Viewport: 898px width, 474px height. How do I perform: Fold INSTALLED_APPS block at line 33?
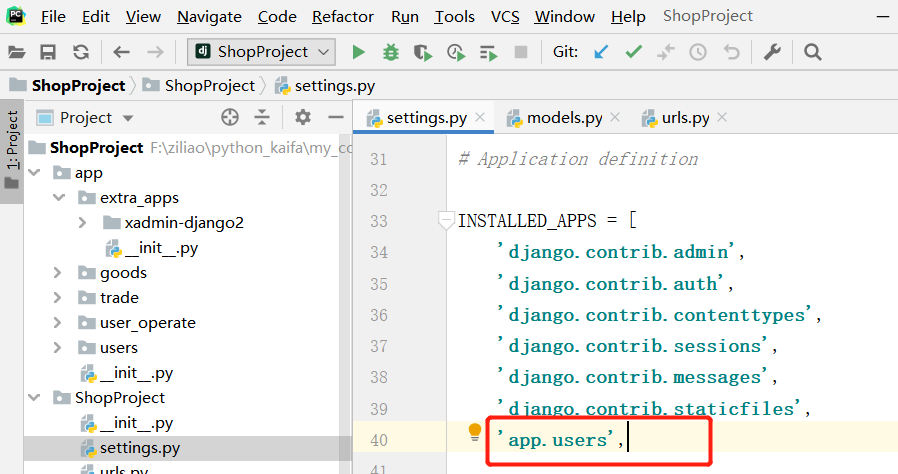446,220
